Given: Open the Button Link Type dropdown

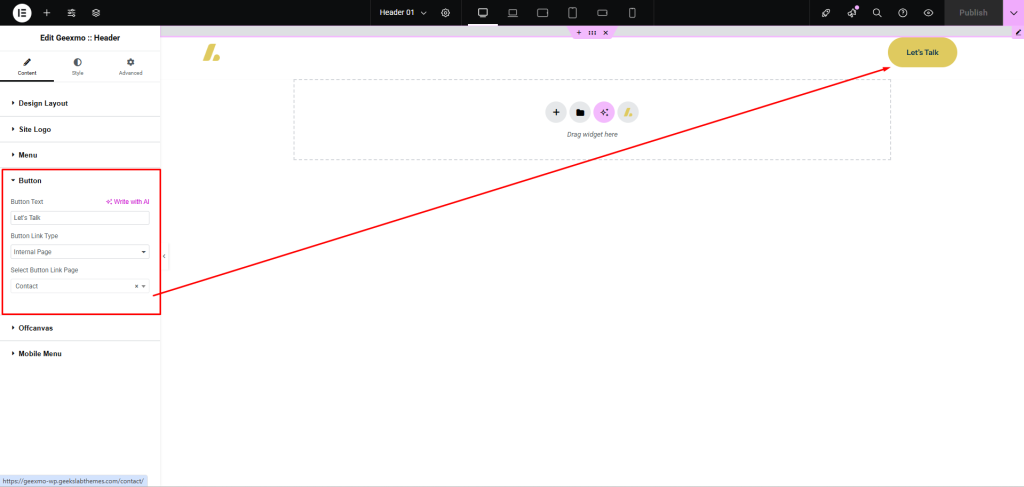Looking at the screenshot, I should [x=80, y=252].
